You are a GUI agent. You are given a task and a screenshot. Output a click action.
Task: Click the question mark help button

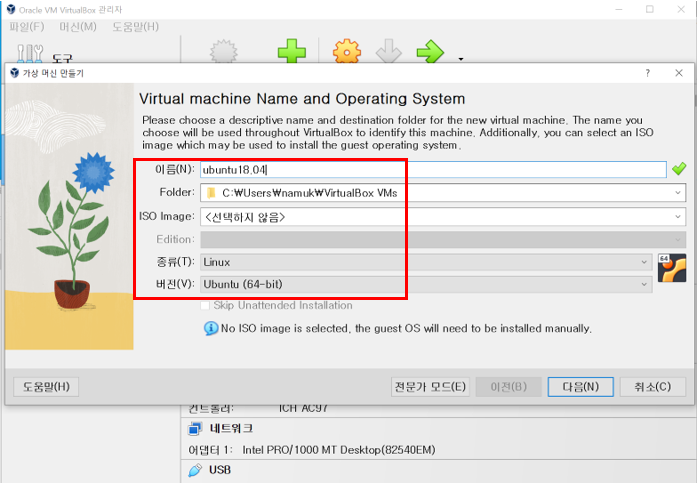(647, 73)
